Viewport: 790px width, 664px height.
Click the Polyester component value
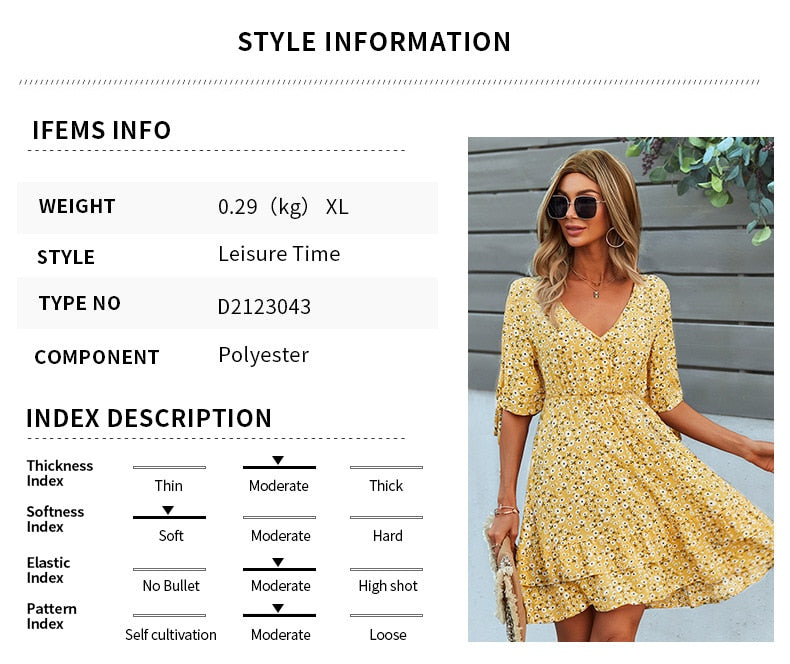(264, 356)
